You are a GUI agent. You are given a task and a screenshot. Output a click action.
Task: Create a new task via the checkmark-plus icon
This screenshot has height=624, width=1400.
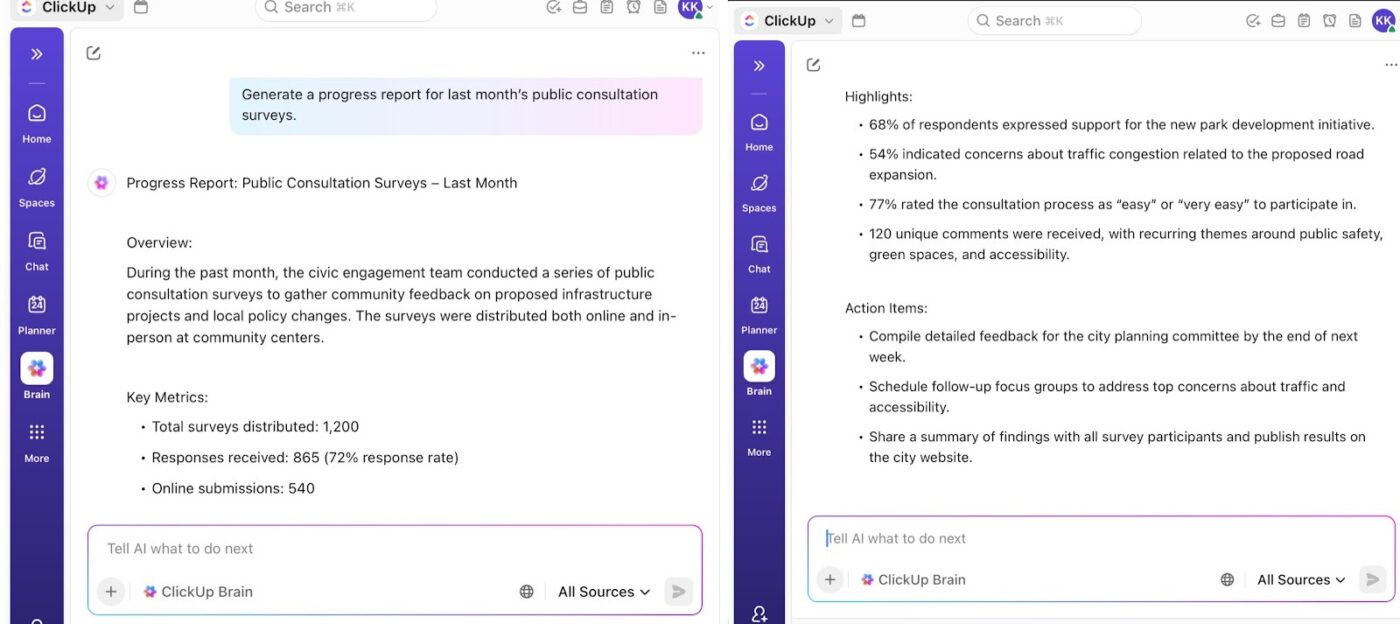click(x=553, y=7)
